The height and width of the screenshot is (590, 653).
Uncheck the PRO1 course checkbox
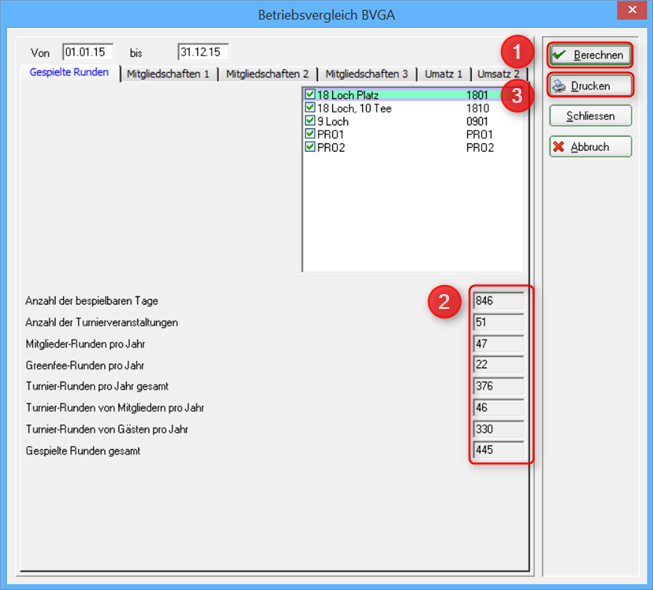click(x=310, y=134)
